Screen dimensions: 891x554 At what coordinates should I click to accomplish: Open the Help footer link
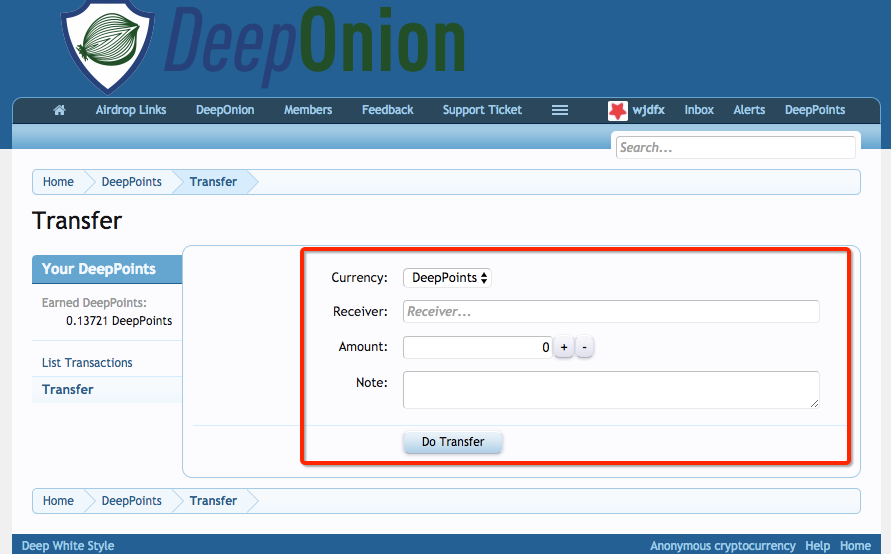pyautogui.click(x=818, y=546)
